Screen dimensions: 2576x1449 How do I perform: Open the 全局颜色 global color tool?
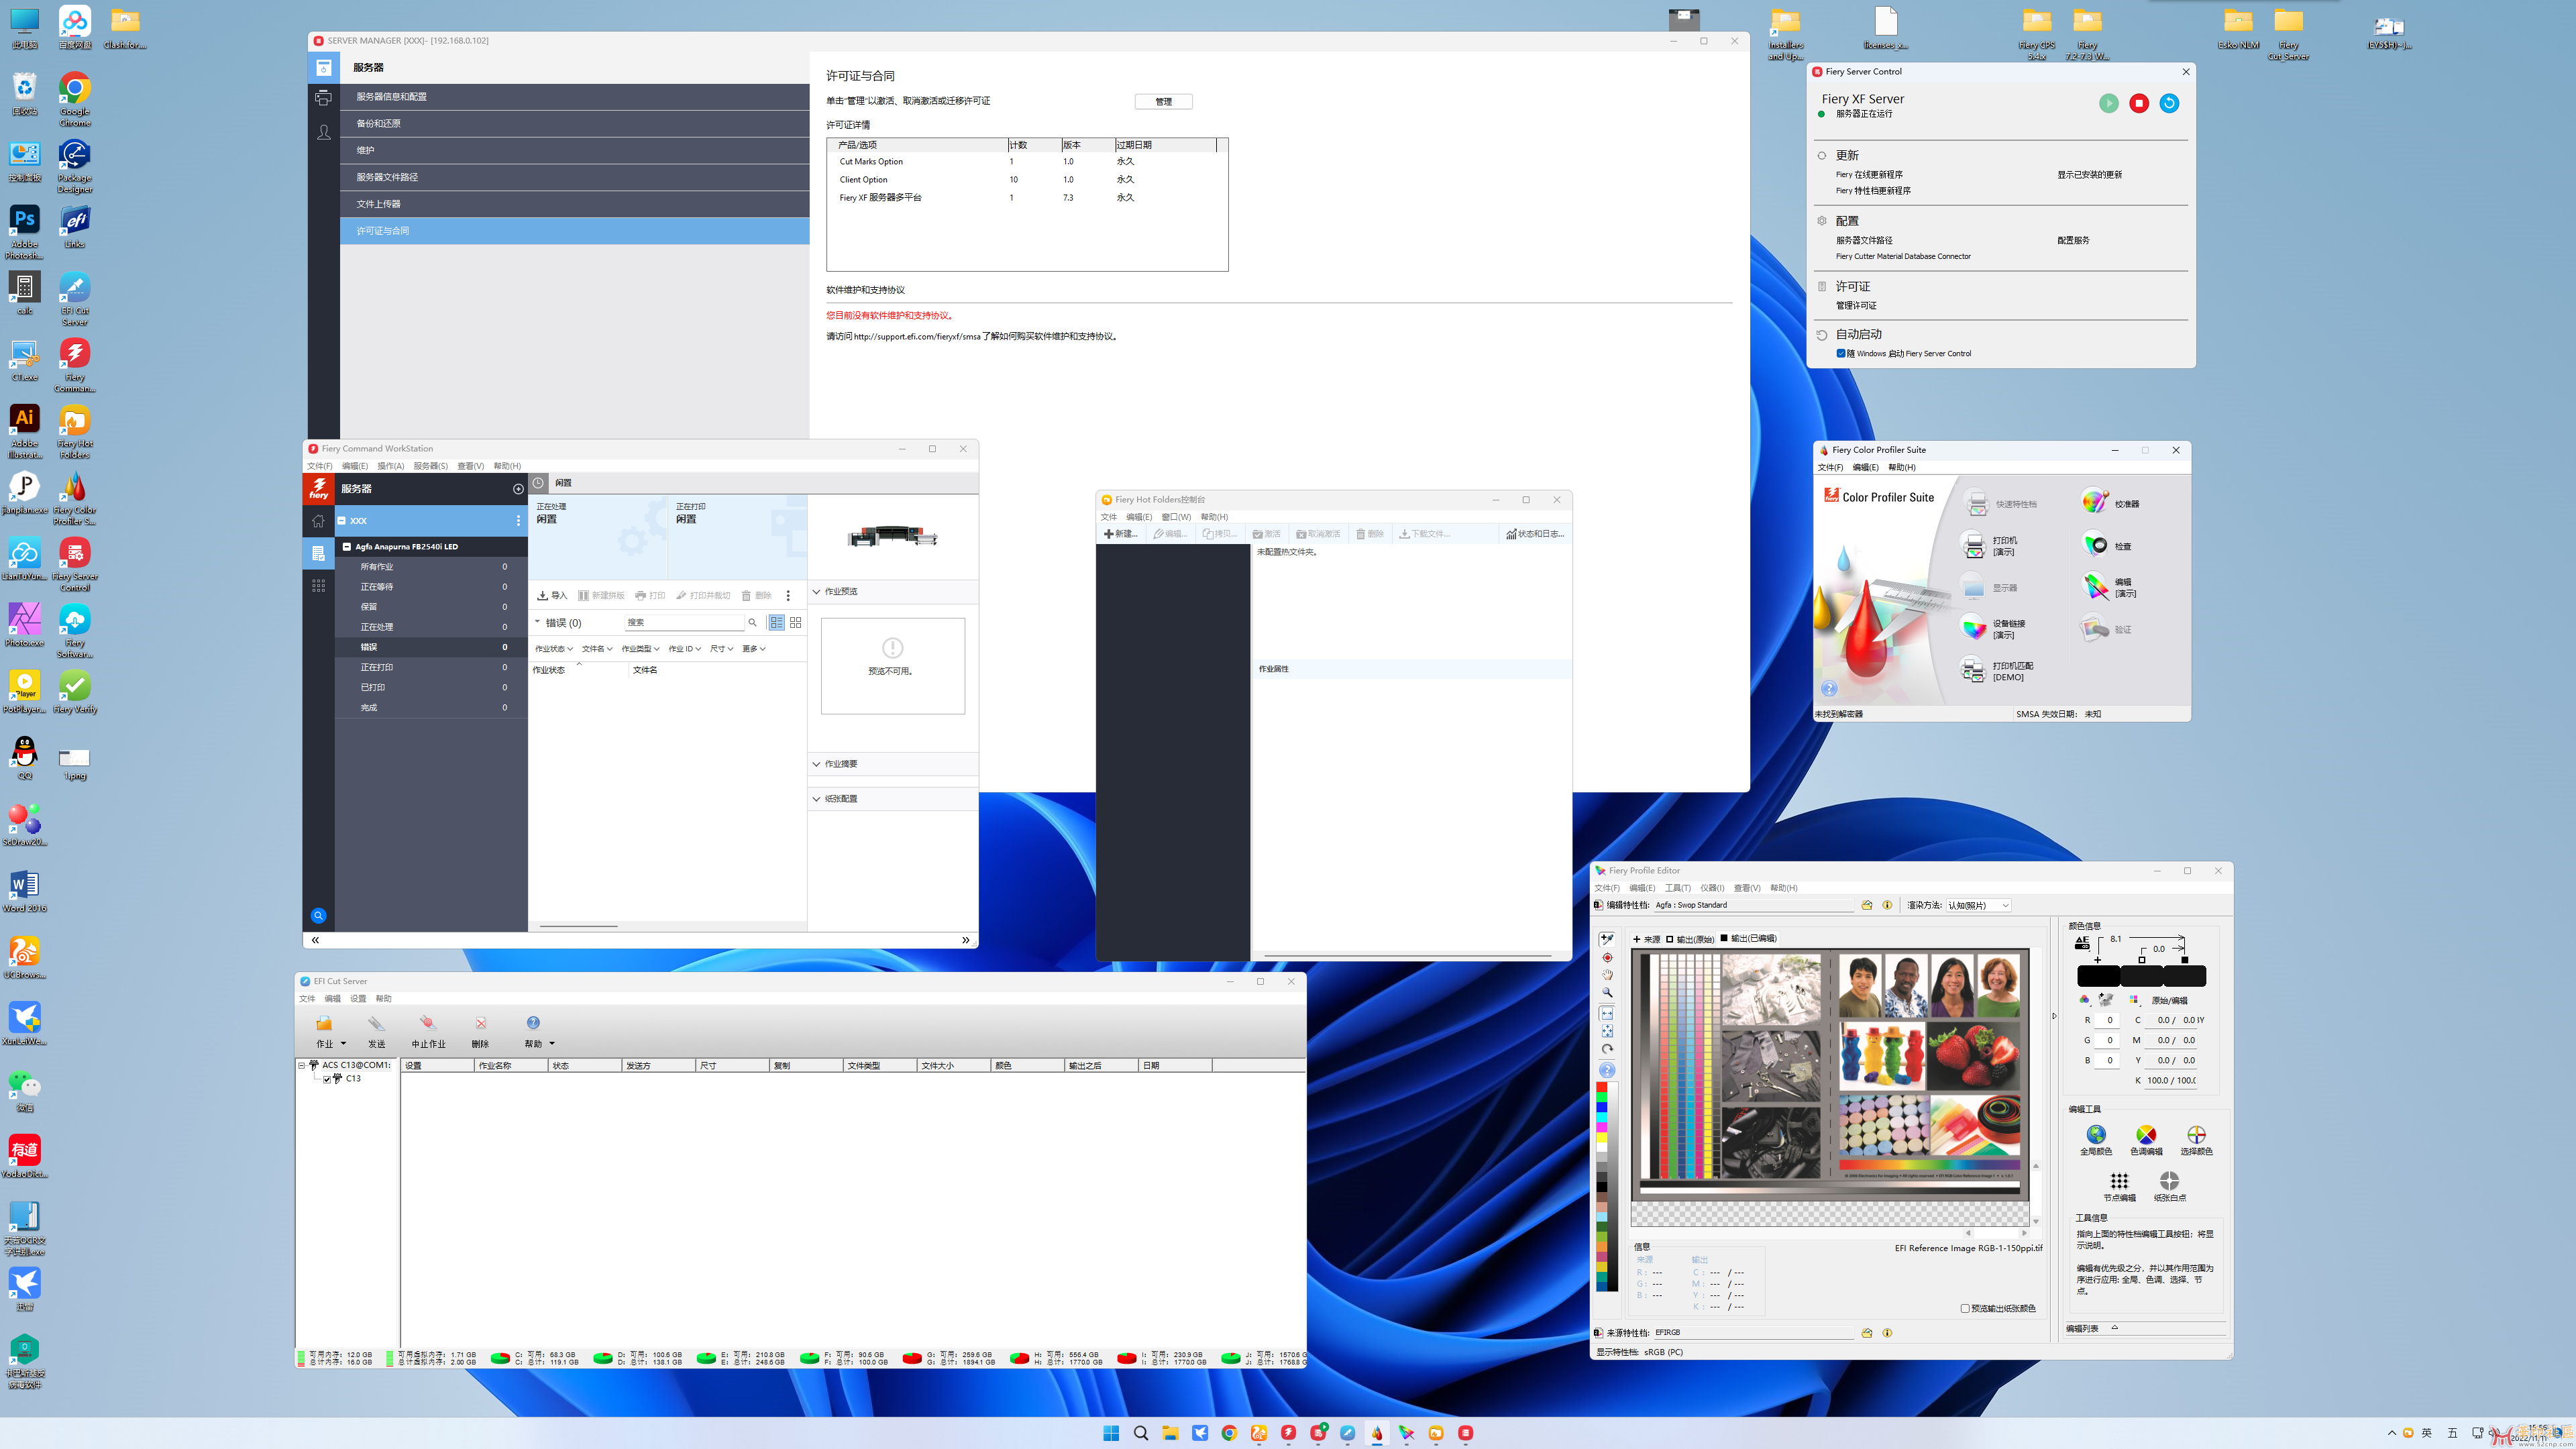[x=2096, y=1139]
